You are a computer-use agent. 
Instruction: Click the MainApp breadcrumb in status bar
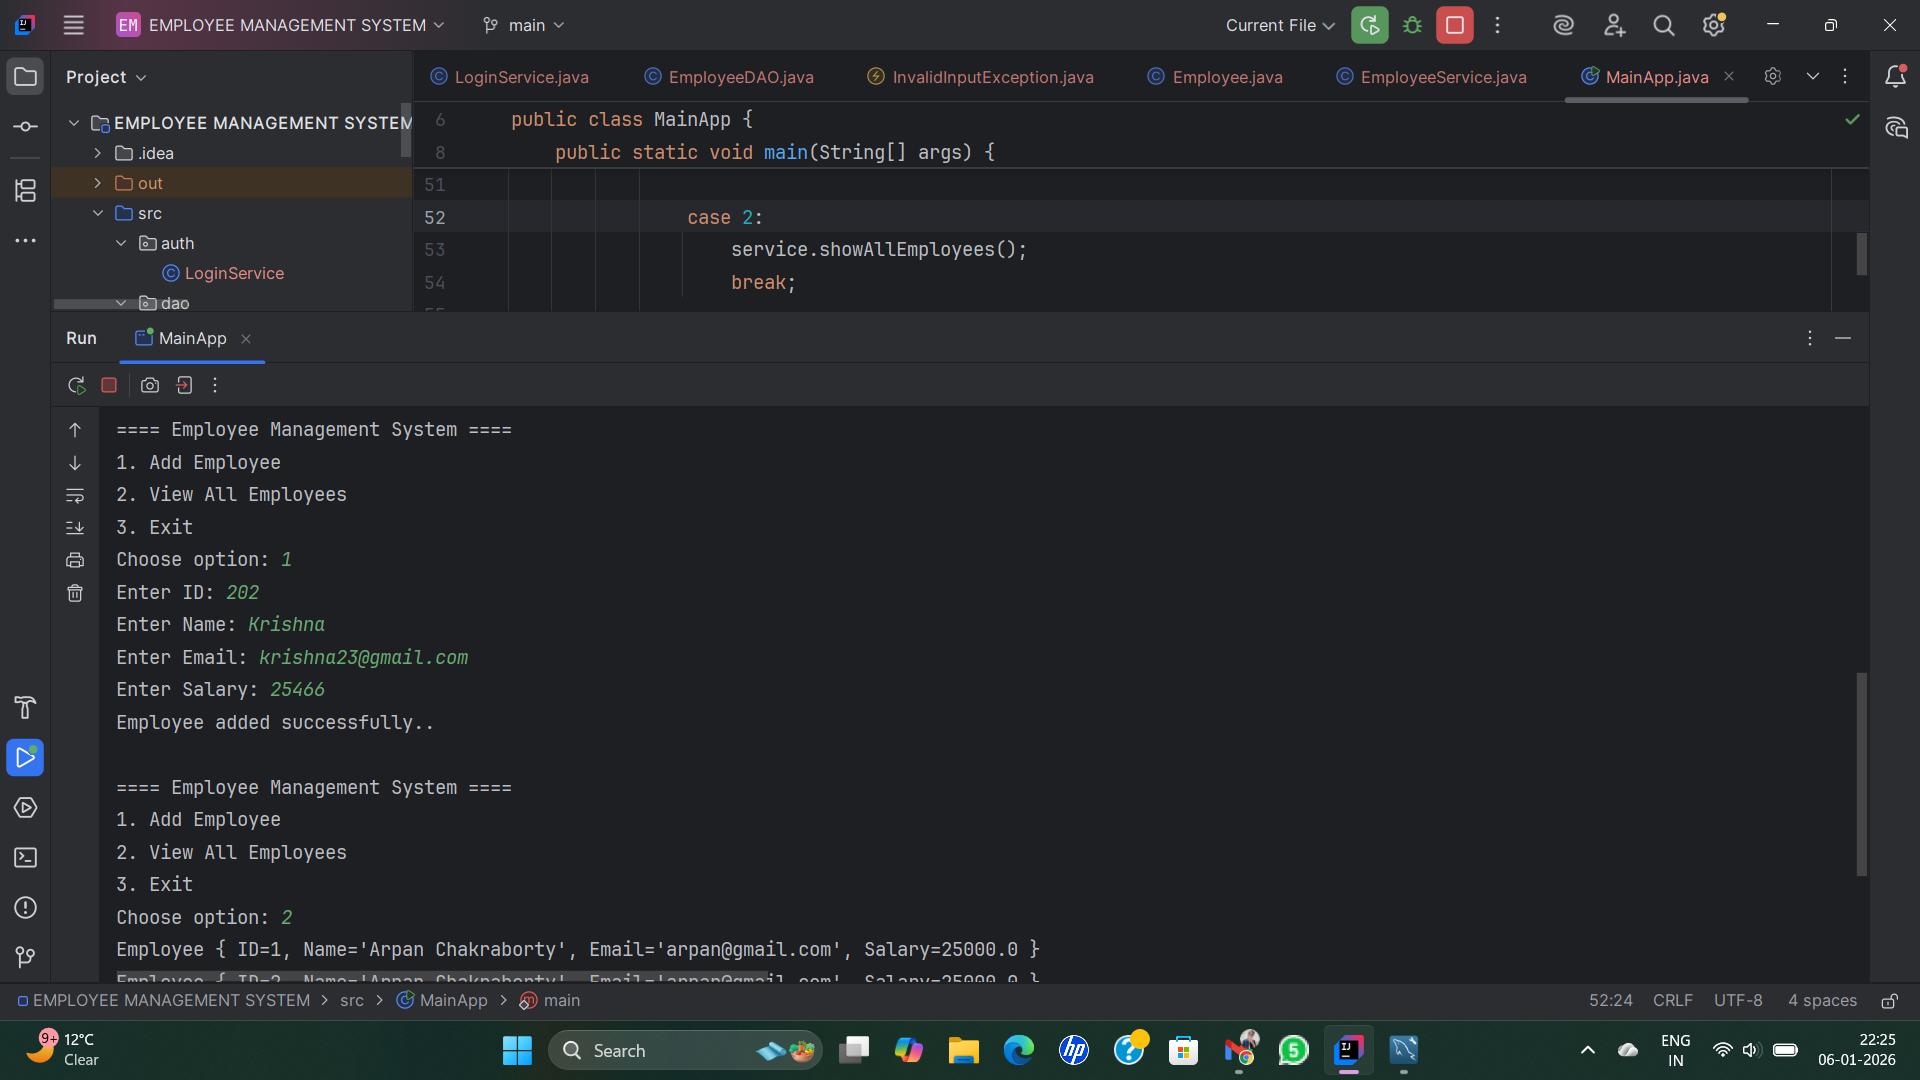[452, 1000]
